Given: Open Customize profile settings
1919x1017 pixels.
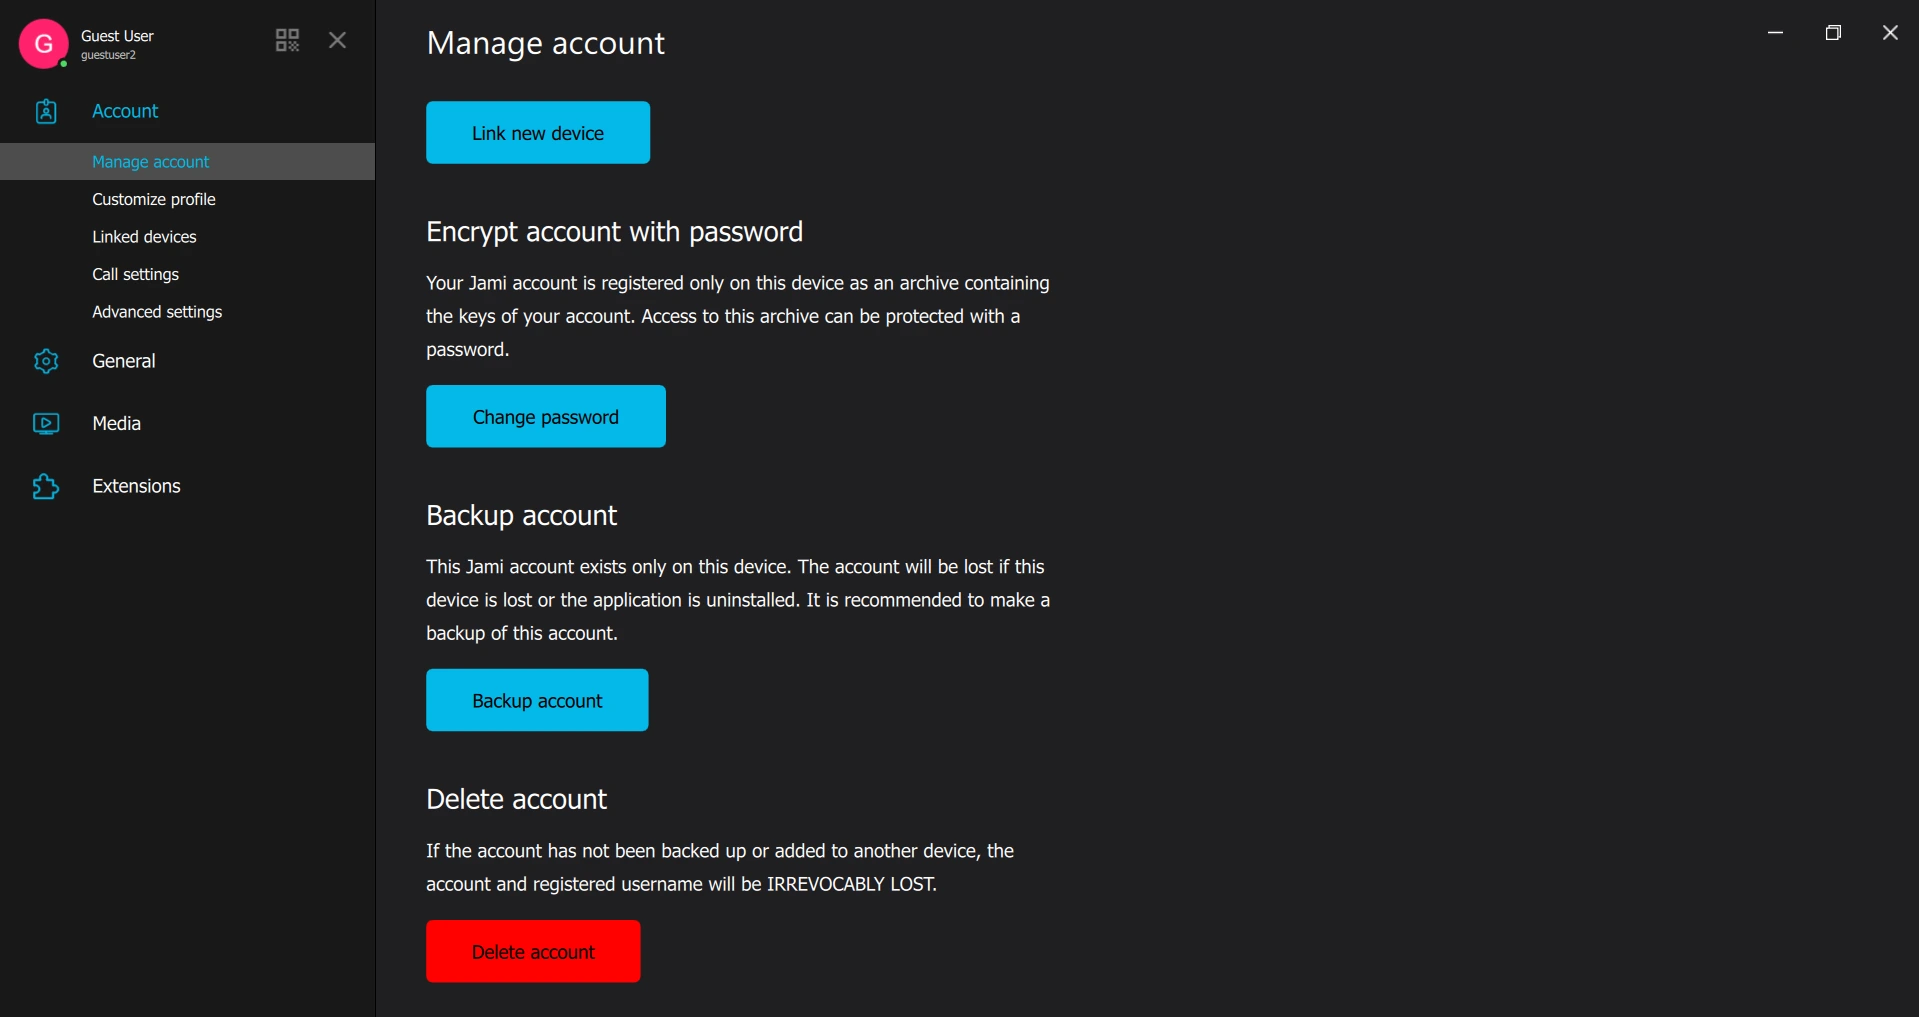Looking at the screenshot, I should (x=154, y=200).
